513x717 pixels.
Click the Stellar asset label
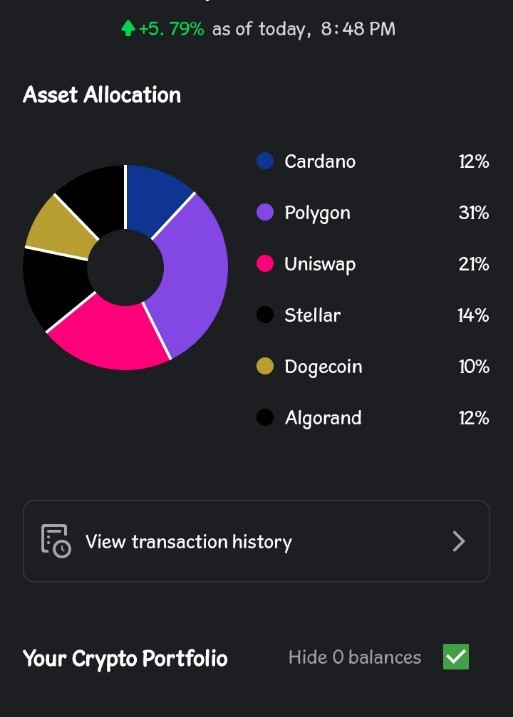pyautogui.click(x=312, y=315)
